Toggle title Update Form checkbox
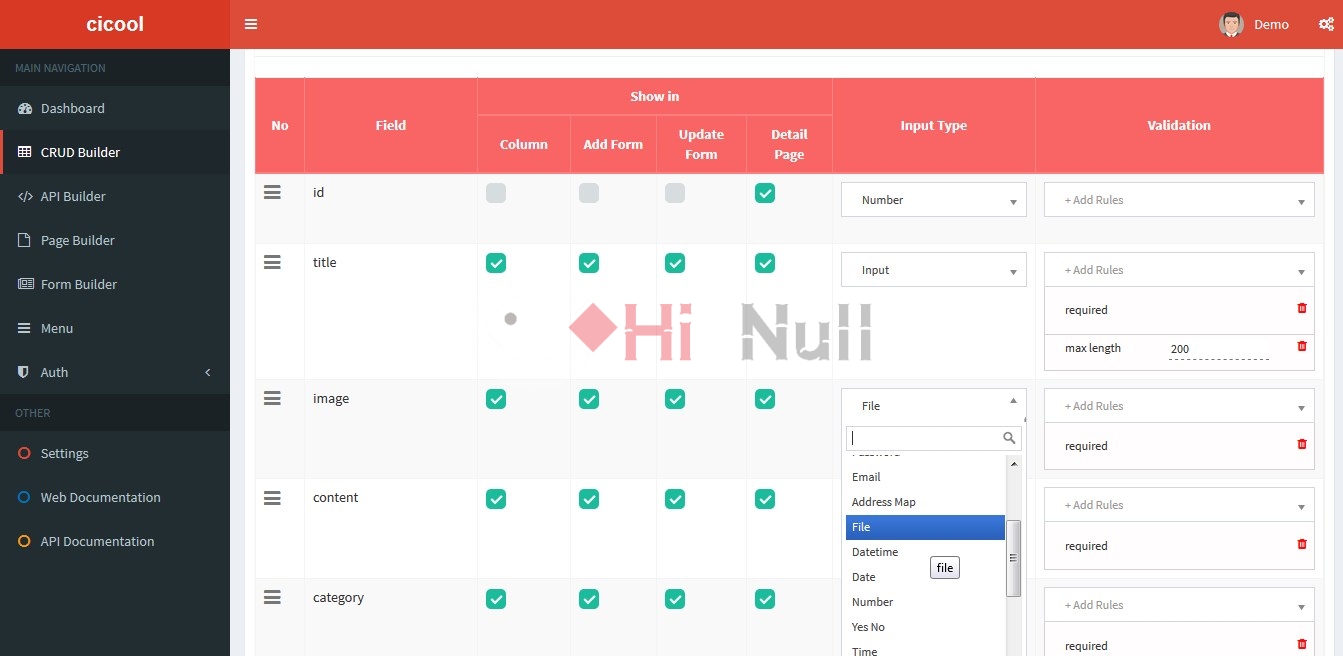The height and width of the screenshot is (656, 1343). 675,263
